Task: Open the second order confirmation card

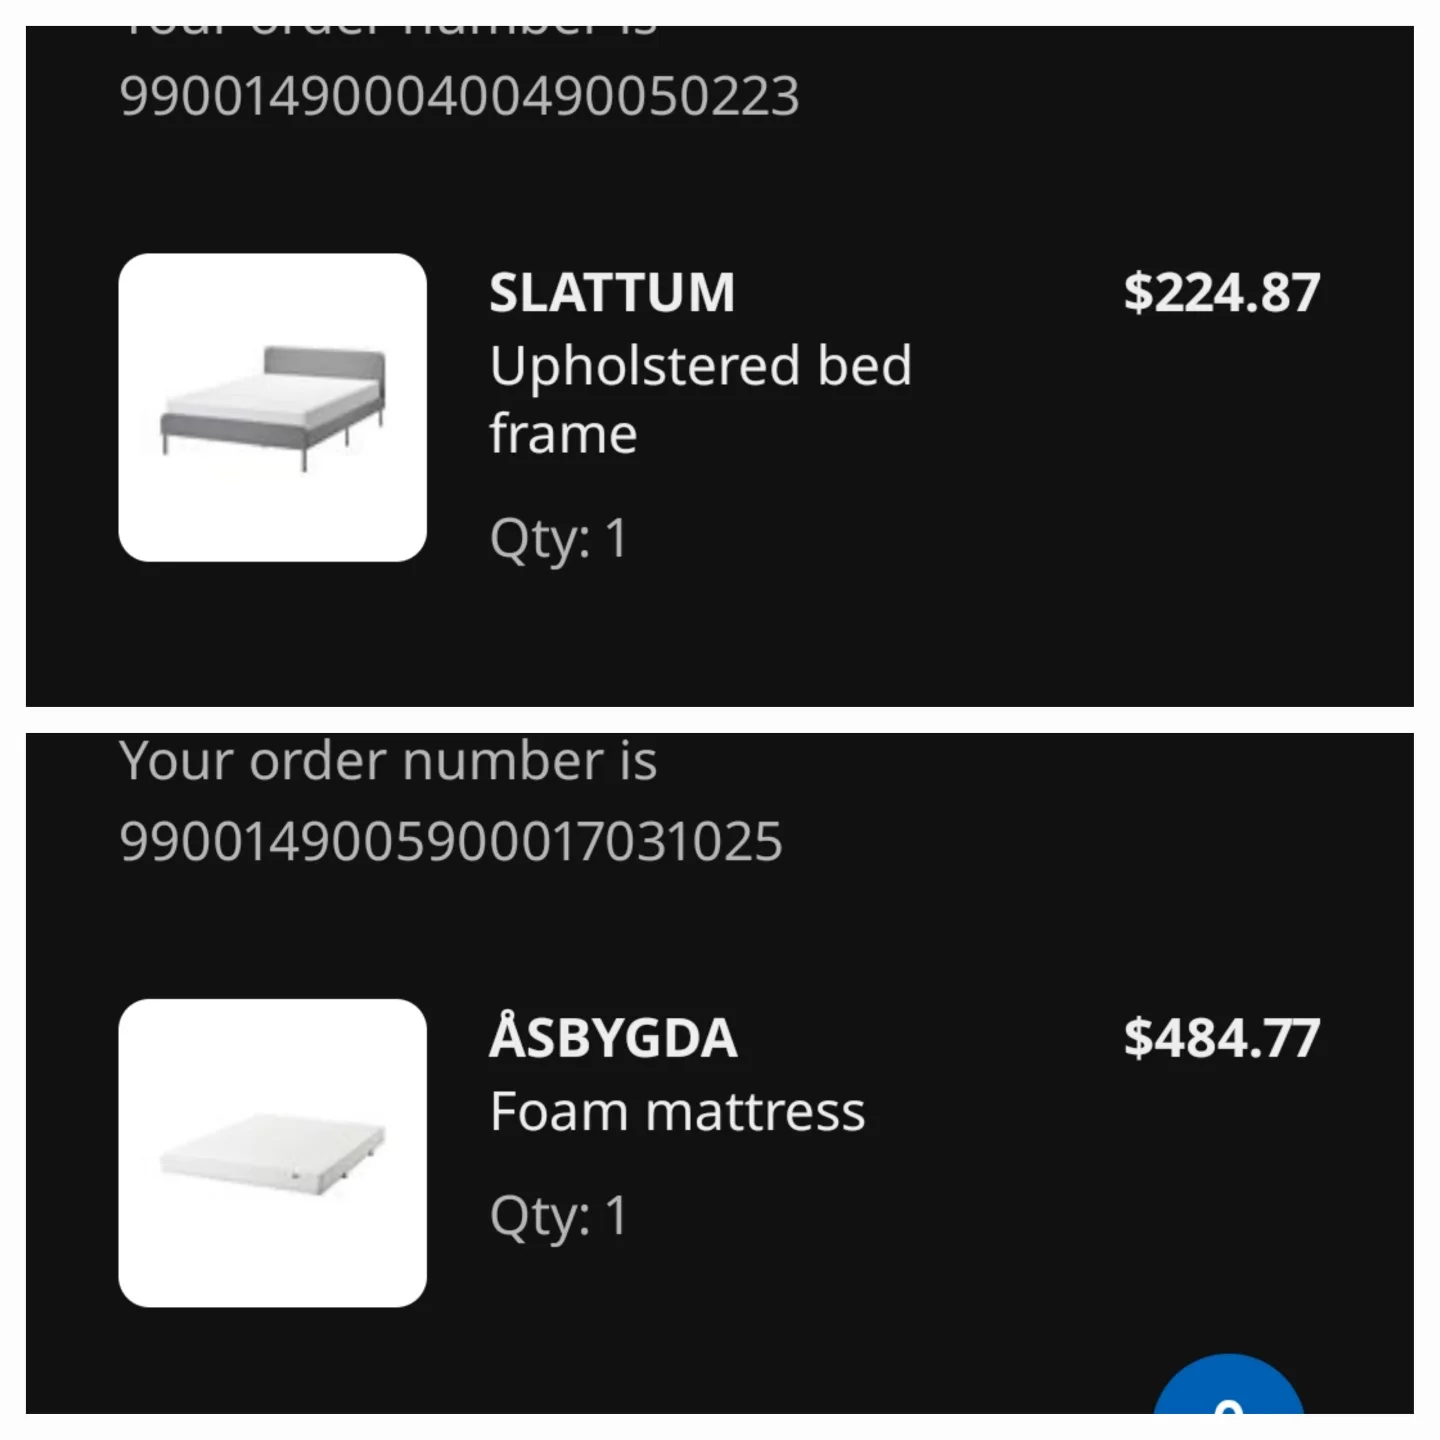Action: [720, 1080]
